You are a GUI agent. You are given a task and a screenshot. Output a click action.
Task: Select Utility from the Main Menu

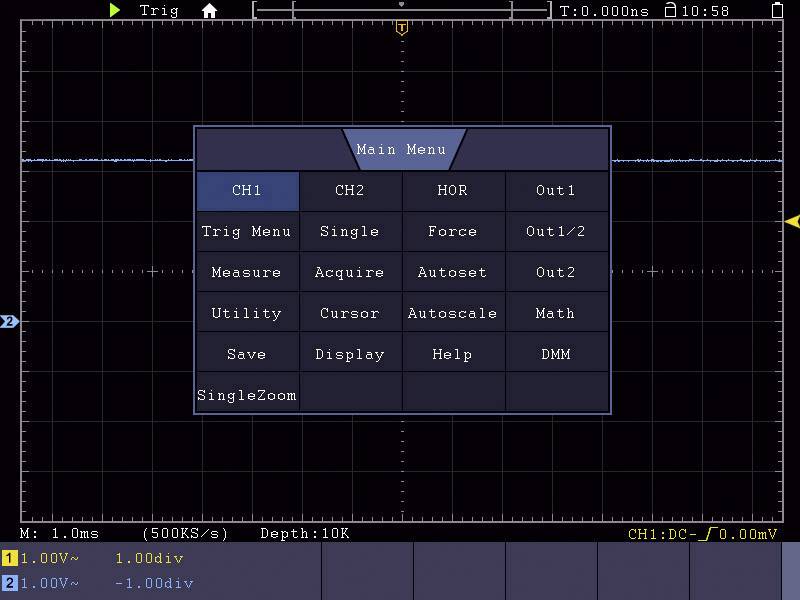coord(247,312)
